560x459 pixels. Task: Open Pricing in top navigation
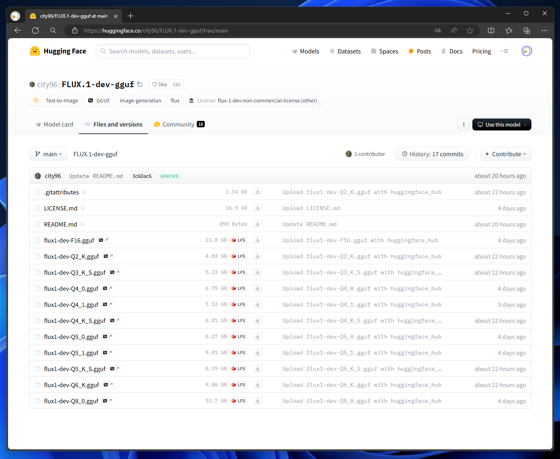click(481, 51)
